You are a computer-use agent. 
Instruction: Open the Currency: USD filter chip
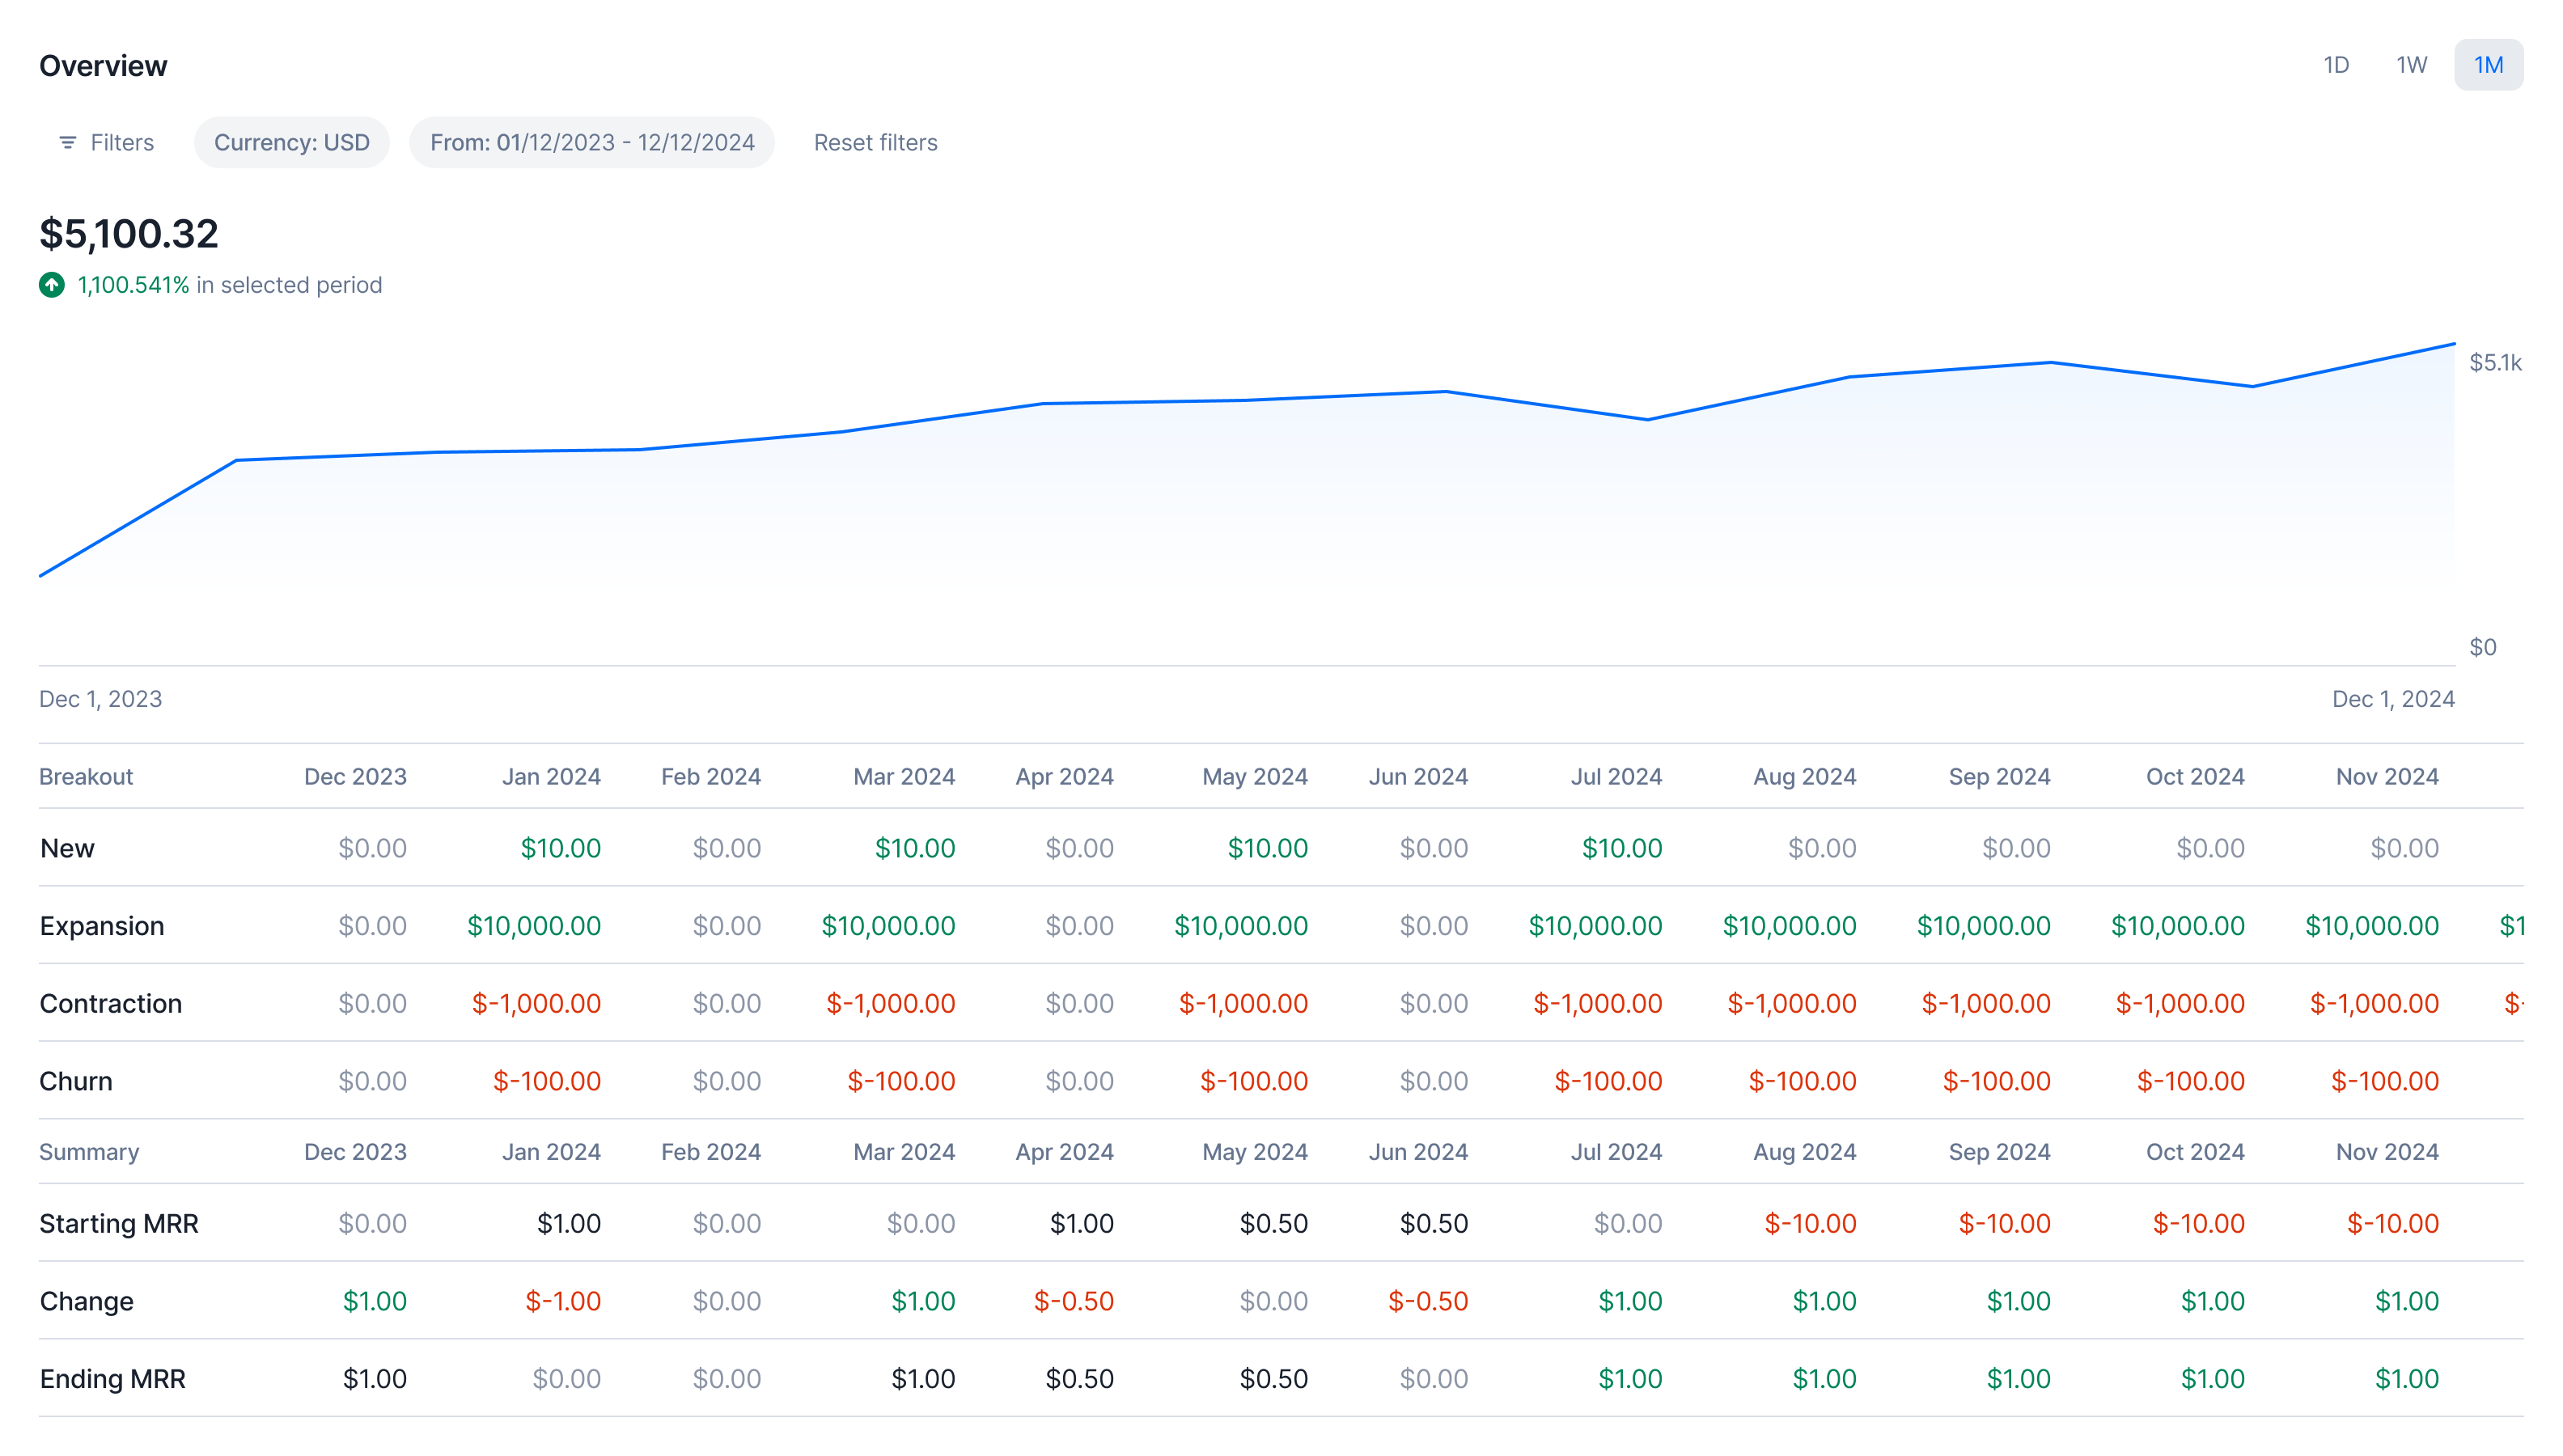pyautogui.click(x=291, y=143)
